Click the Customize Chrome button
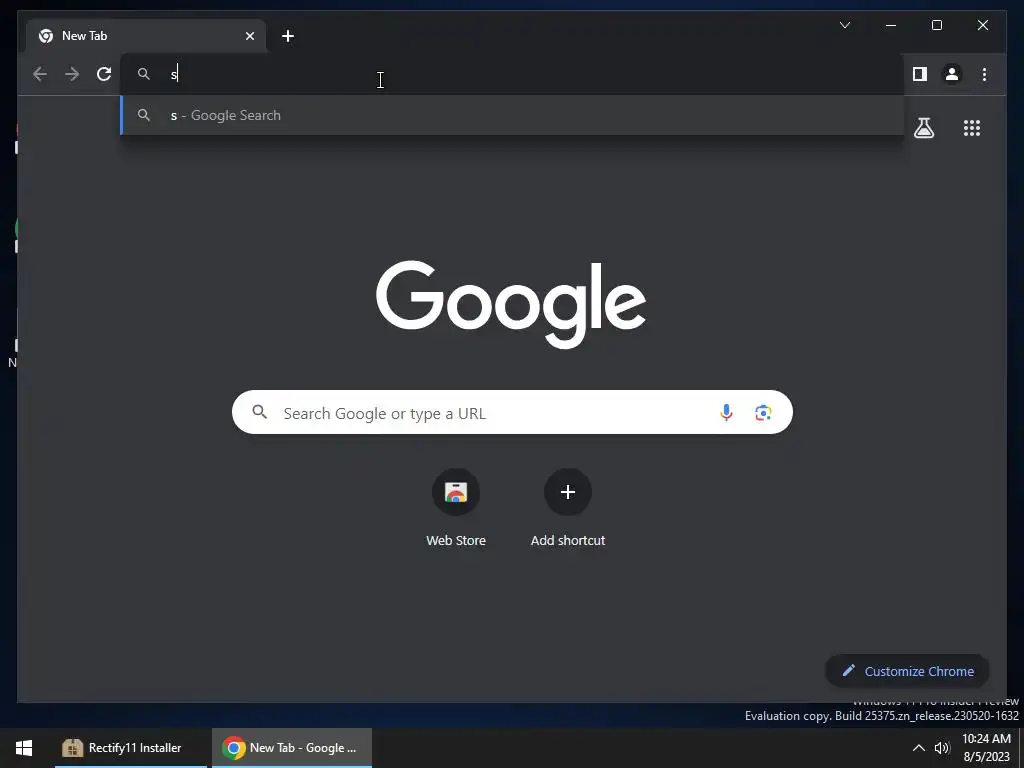Screen dimensions: 1024x768 pos(908,671)
